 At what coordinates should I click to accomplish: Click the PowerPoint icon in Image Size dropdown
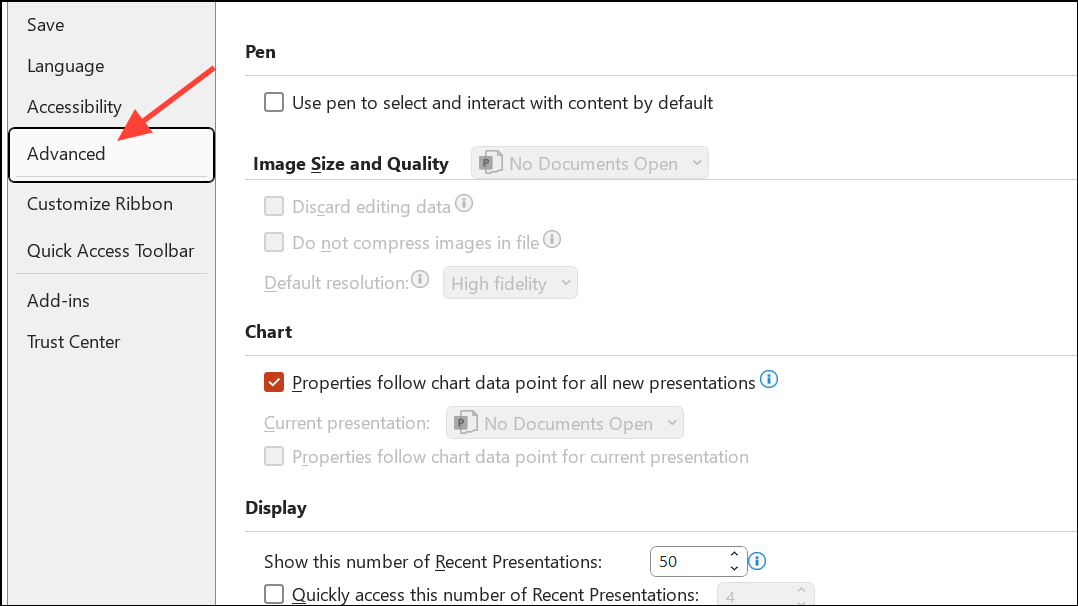click(x=490, y=162)
